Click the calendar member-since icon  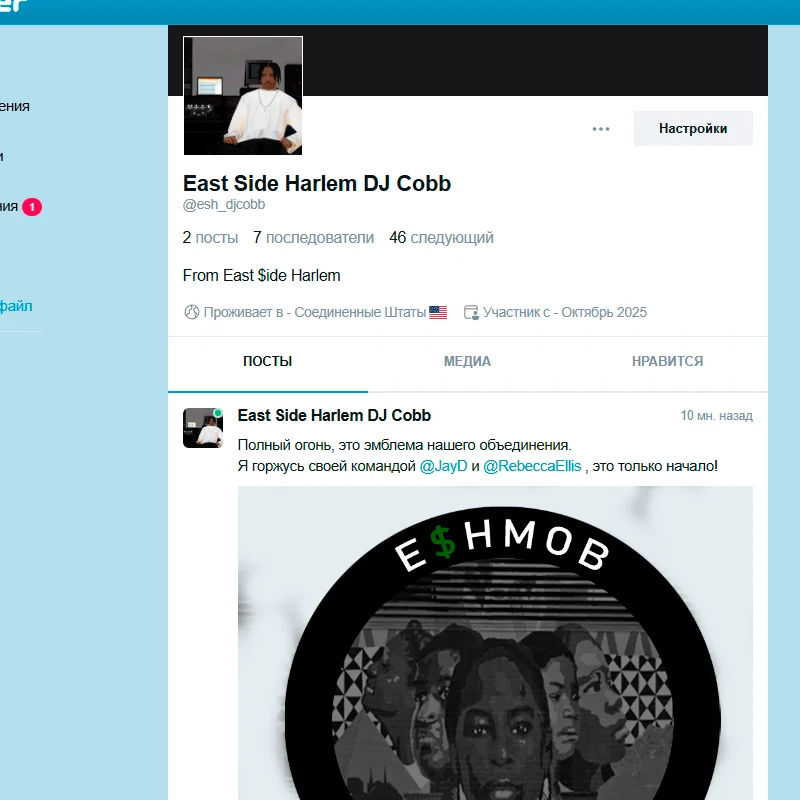coord(471,312)
